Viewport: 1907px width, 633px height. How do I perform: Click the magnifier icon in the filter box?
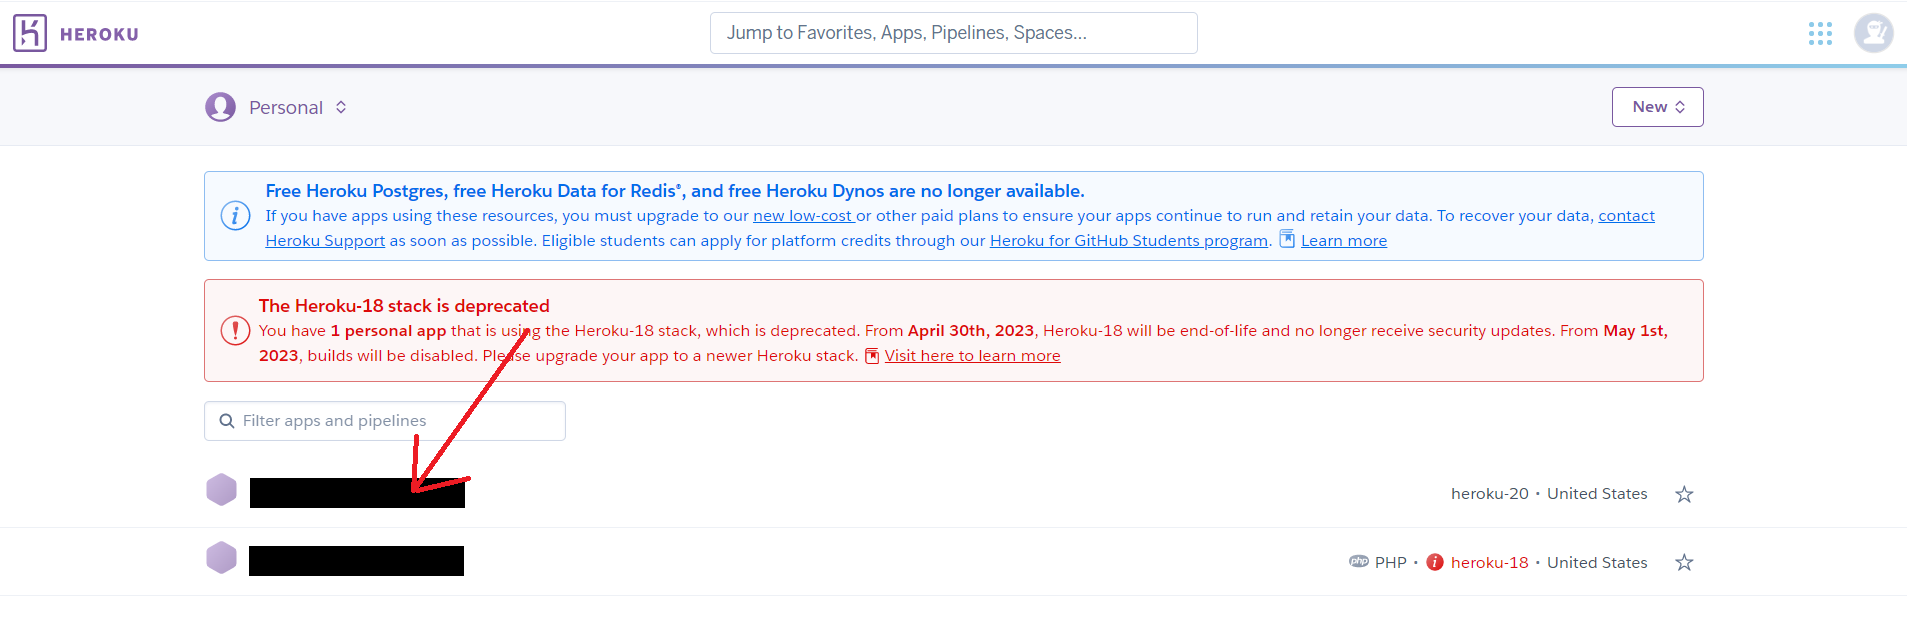(227, 421)
